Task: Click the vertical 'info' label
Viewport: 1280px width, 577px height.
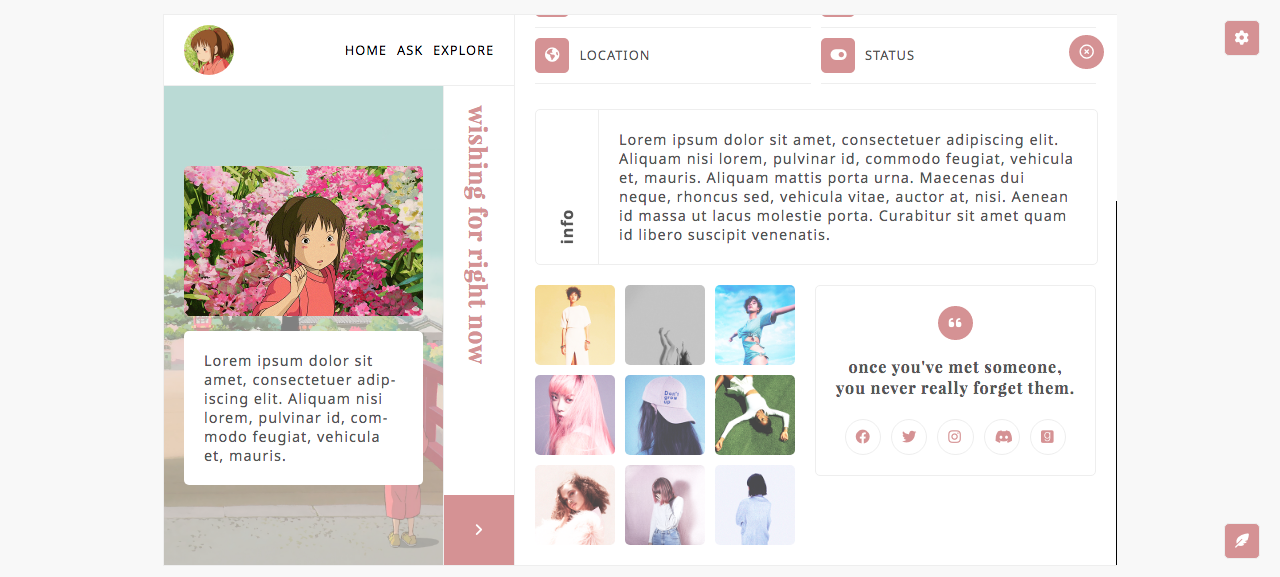Action: pos(567,227)
